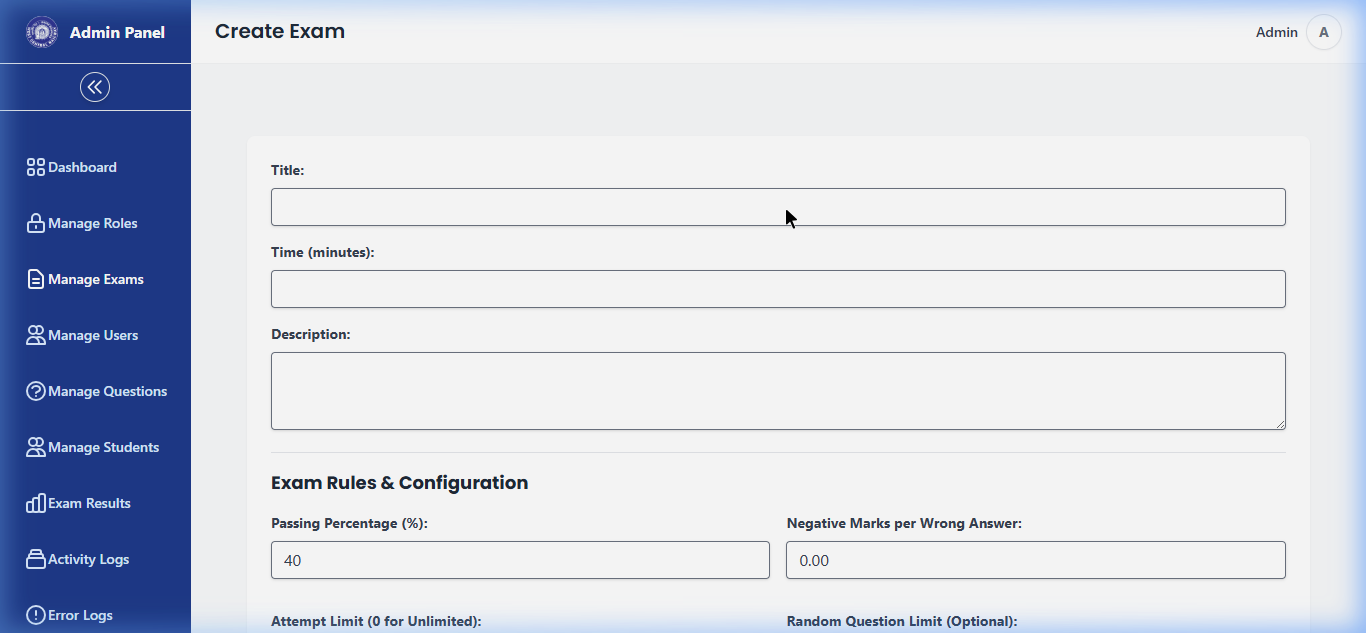Click the "Passing Percentage (%):" label
The width and height of the screenshot is (1366, 633).
click(349, 523)
